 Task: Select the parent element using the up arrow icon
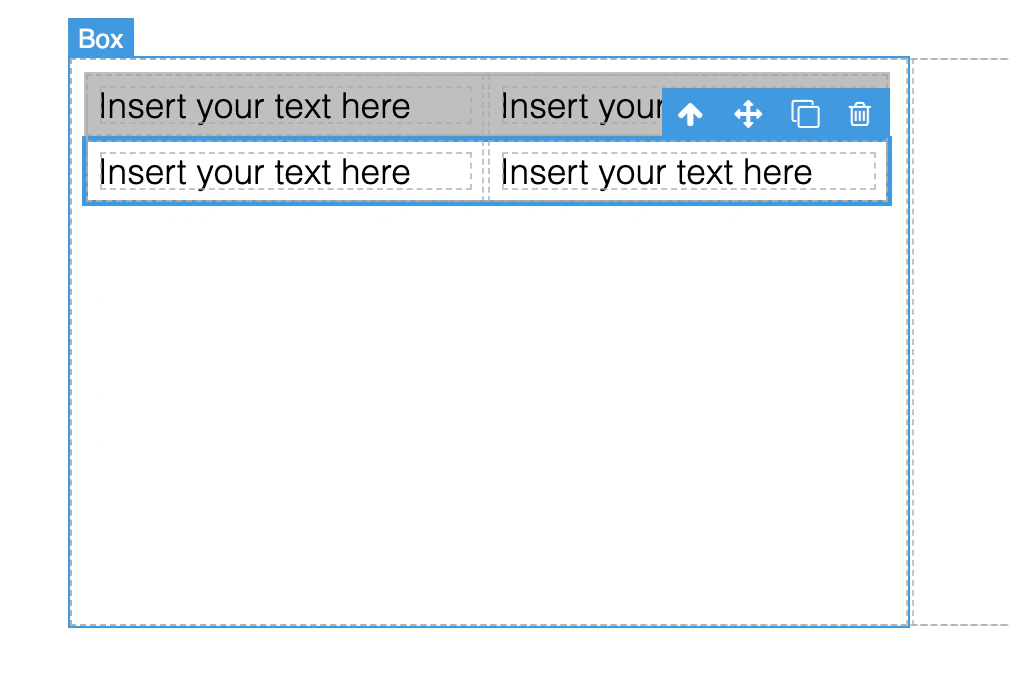(x=689, y=114)
